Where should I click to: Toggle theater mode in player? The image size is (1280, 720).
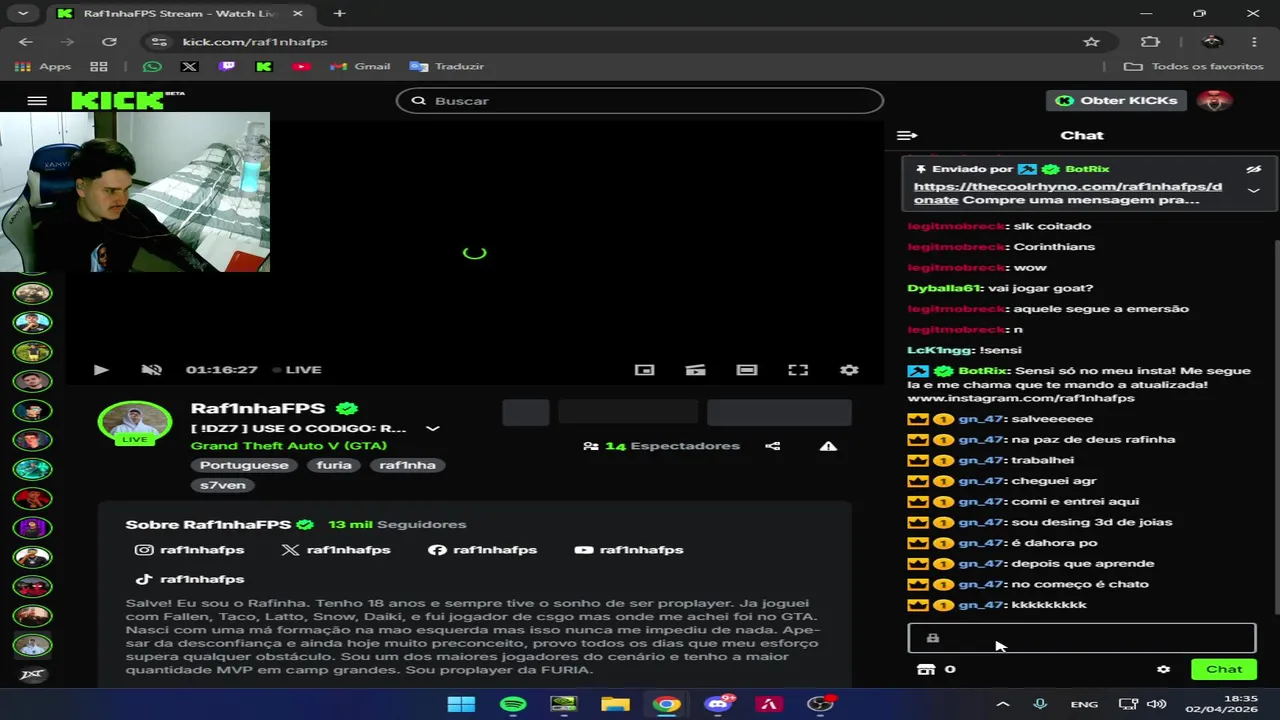pos(747,370)
